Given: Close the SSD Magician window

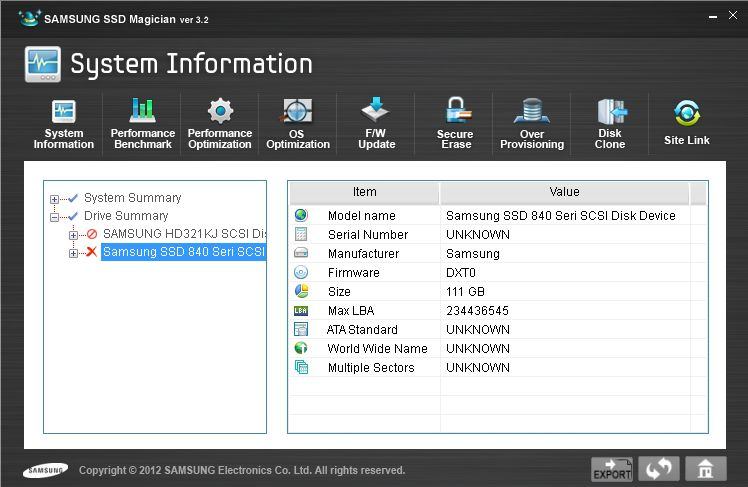Looking at the screenshot, I should (x=733, y=15).
